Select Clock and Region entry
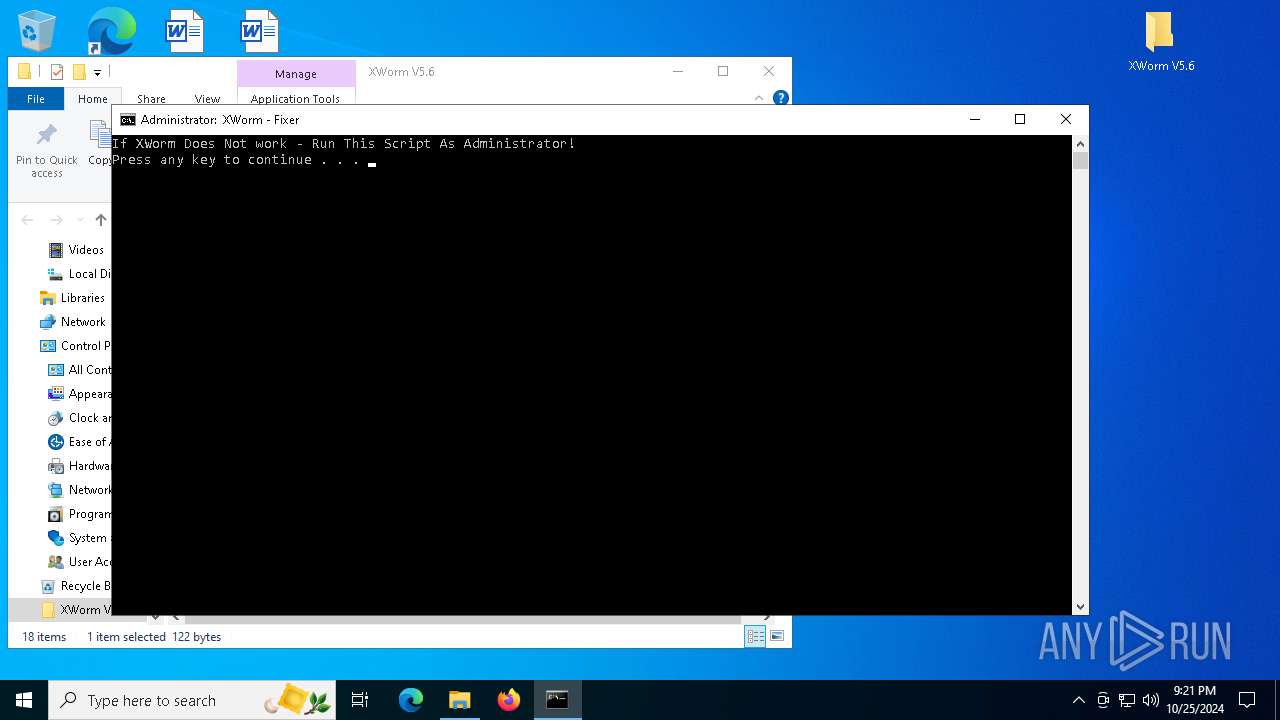 click(78, 418)
